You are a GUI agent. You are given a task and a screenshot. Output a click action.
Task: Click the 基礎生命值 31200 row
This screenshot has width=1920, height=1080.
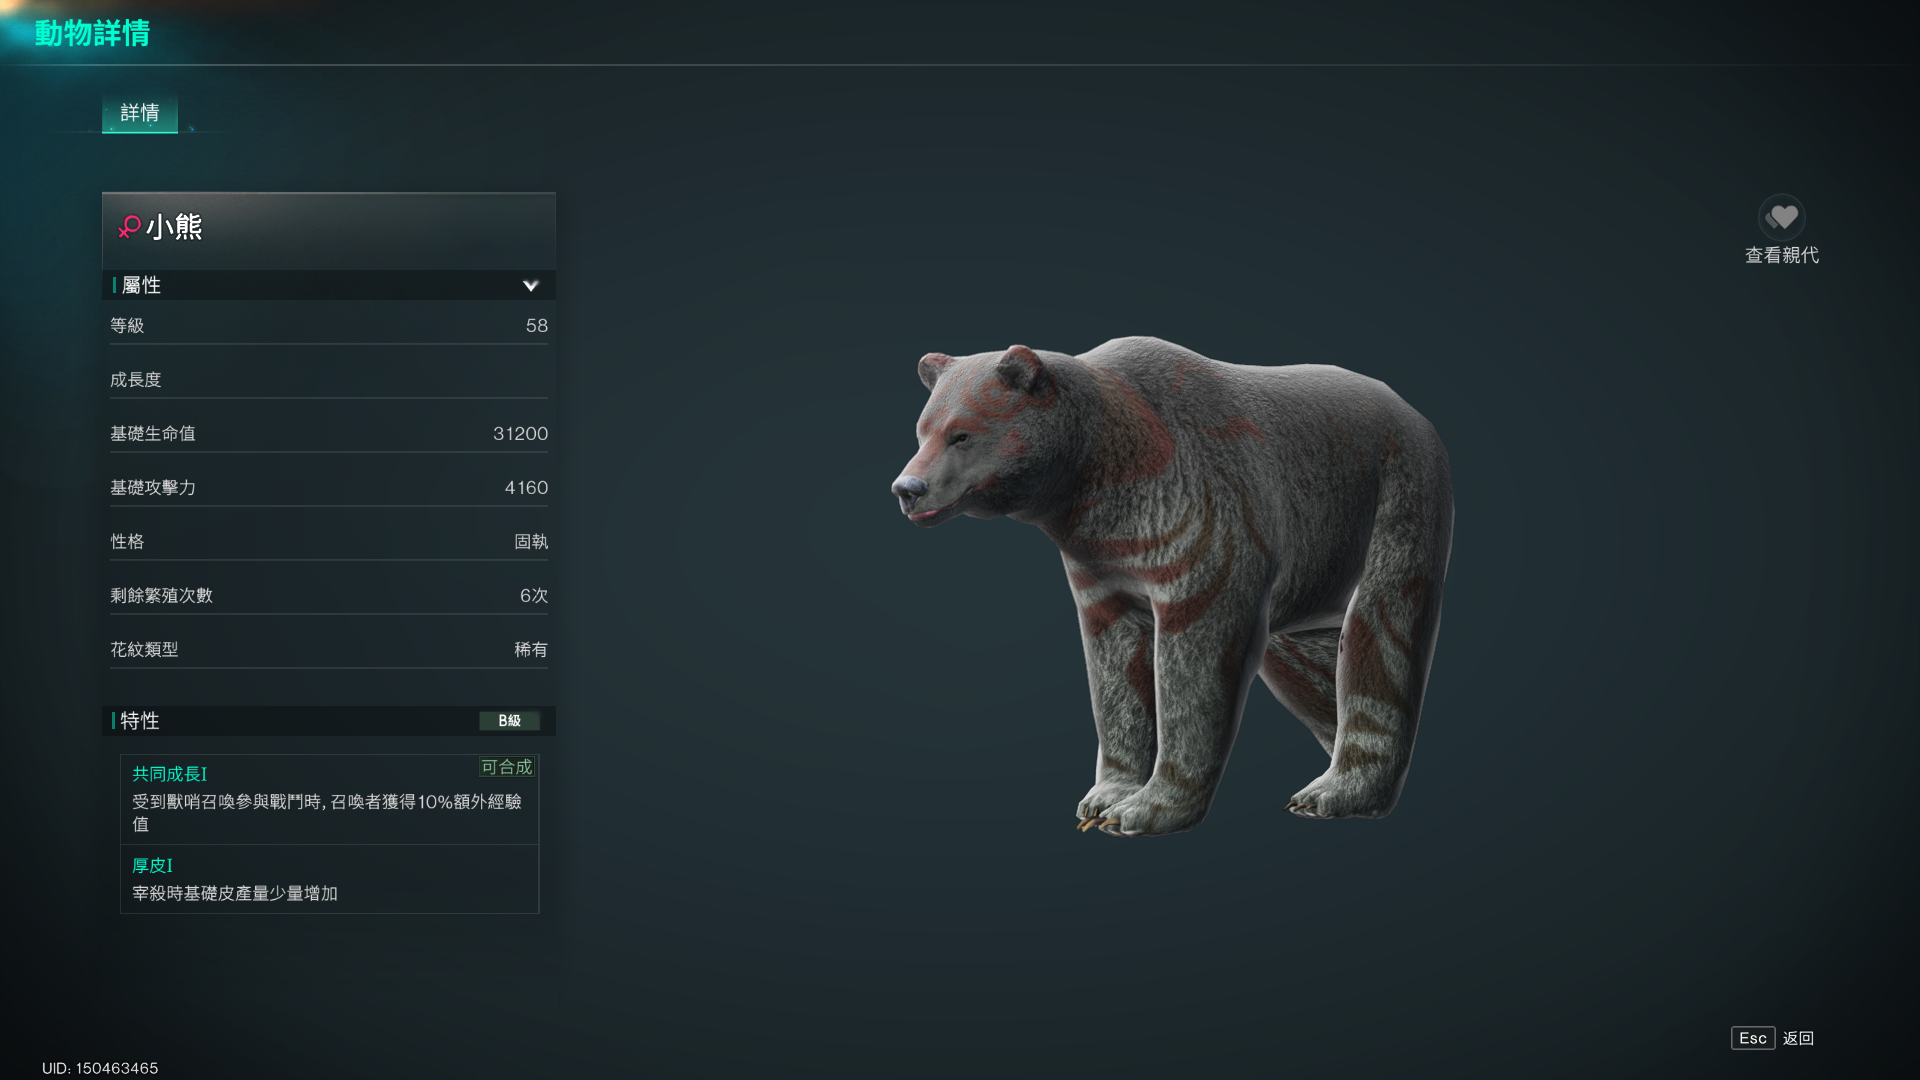point(329,434)
